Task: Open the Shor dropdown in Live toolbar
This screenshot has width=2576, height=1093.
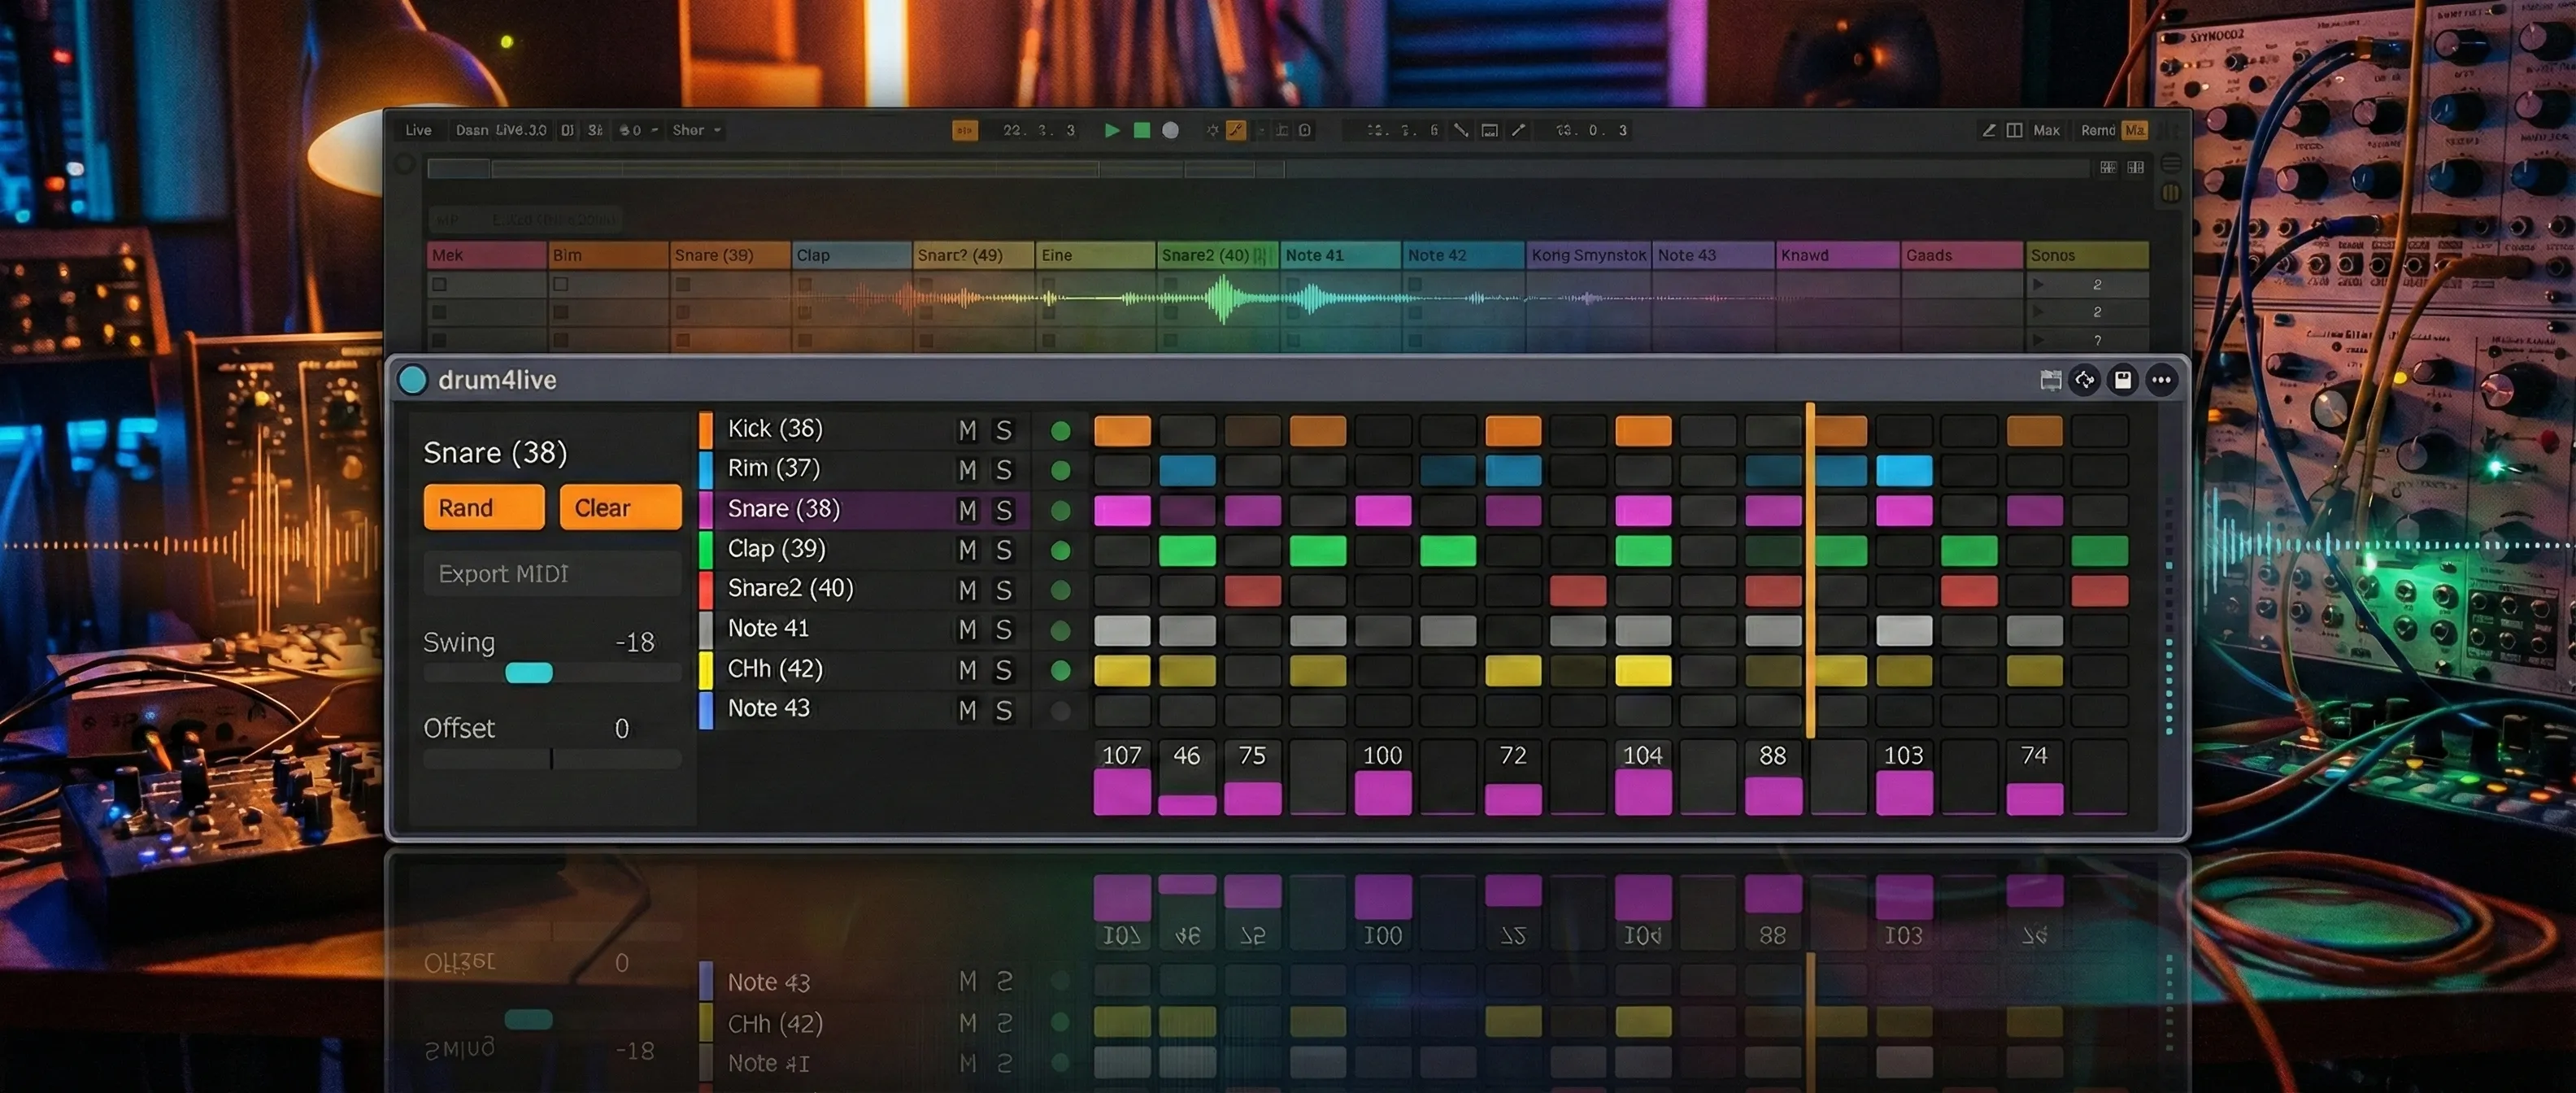Action: tap(696, 130)
